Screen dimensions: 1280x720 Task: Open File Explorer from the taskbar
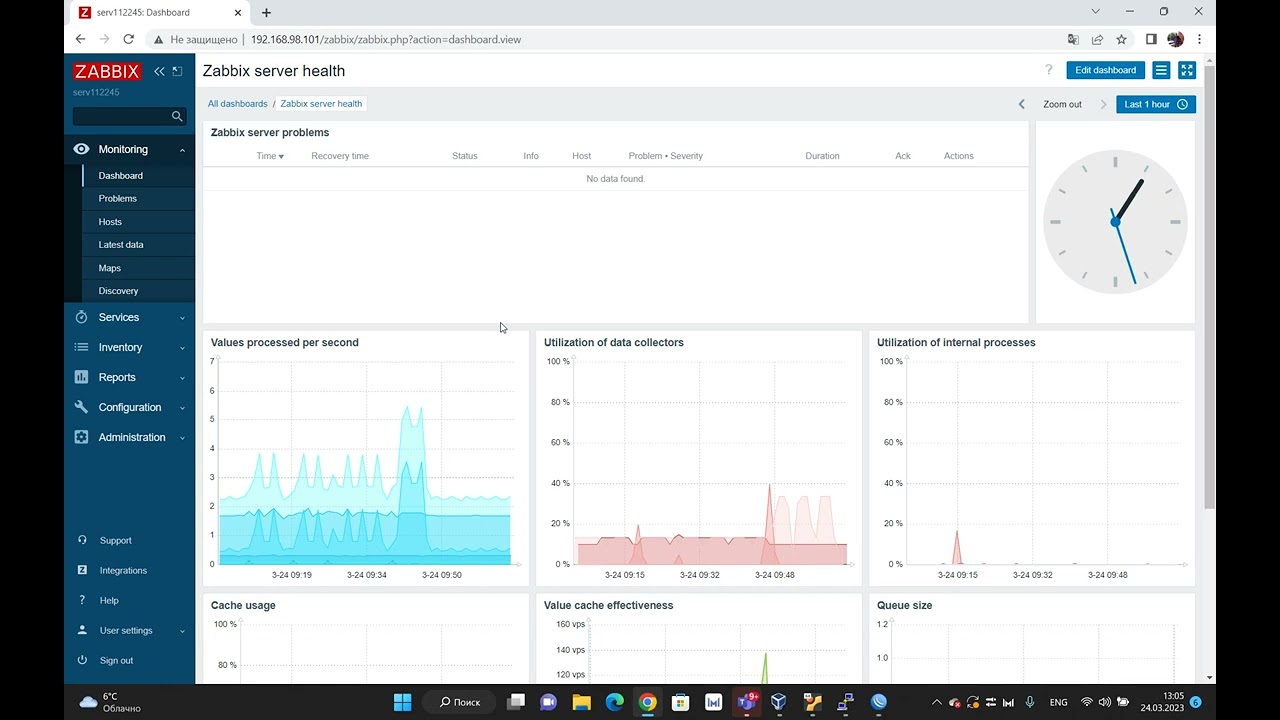coord(581,702)
